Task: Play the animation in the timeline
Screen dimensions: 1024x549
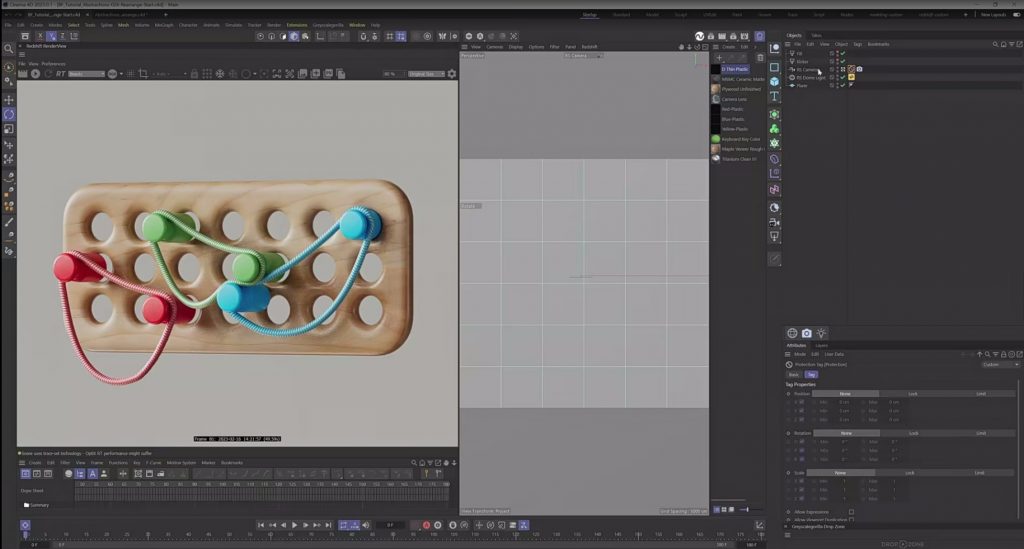Action: 295,525
